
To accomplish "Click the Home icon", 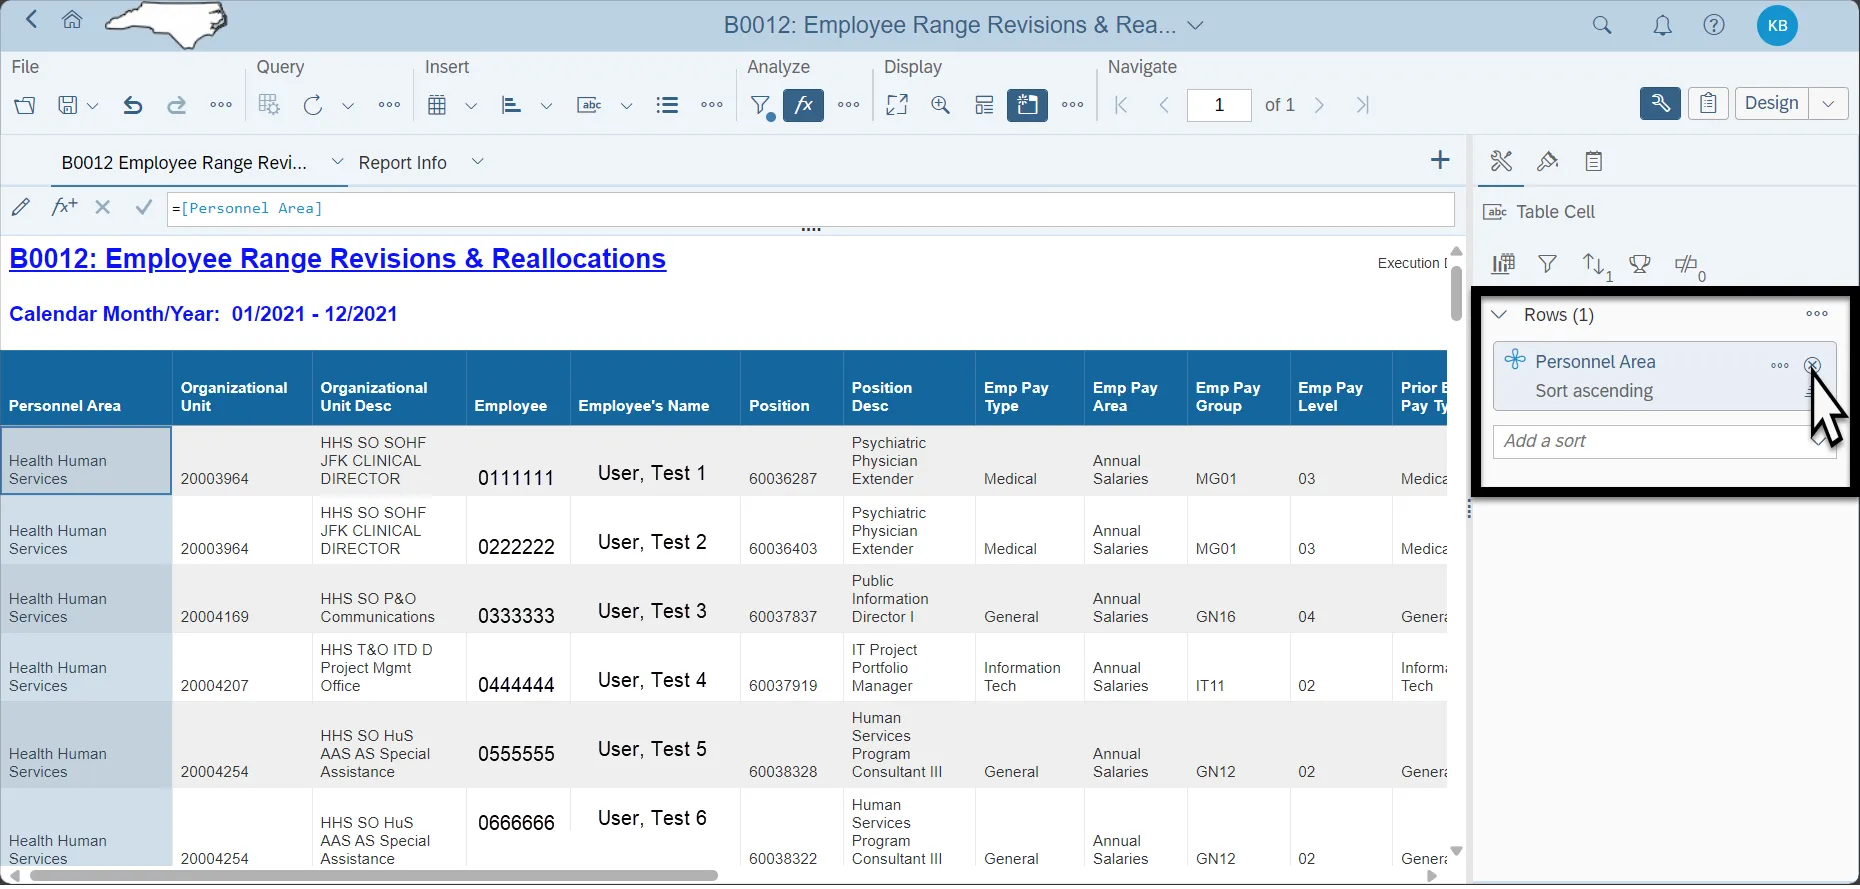I will pos(72,20).
